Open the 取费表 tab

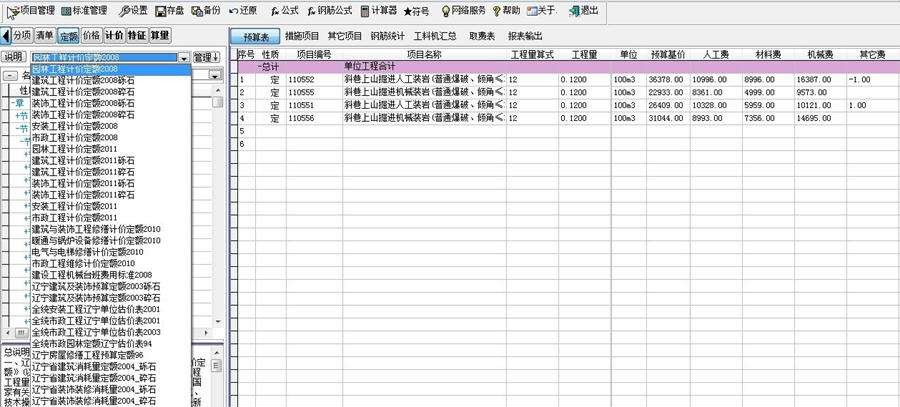point(482,36)
